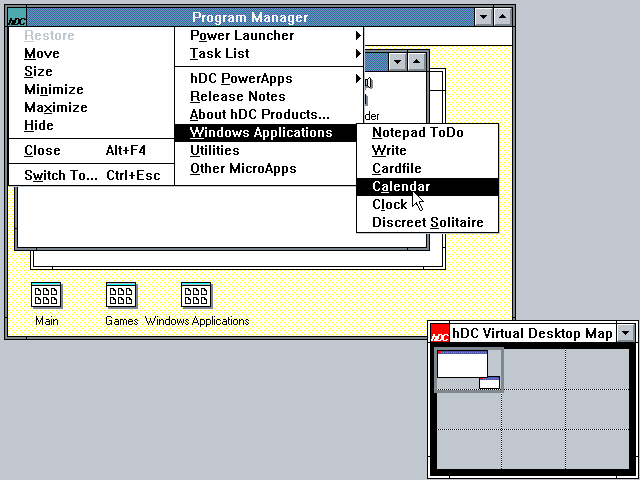
Task: Open the Utilities menu entry
Action: click(x=266, y=150)
